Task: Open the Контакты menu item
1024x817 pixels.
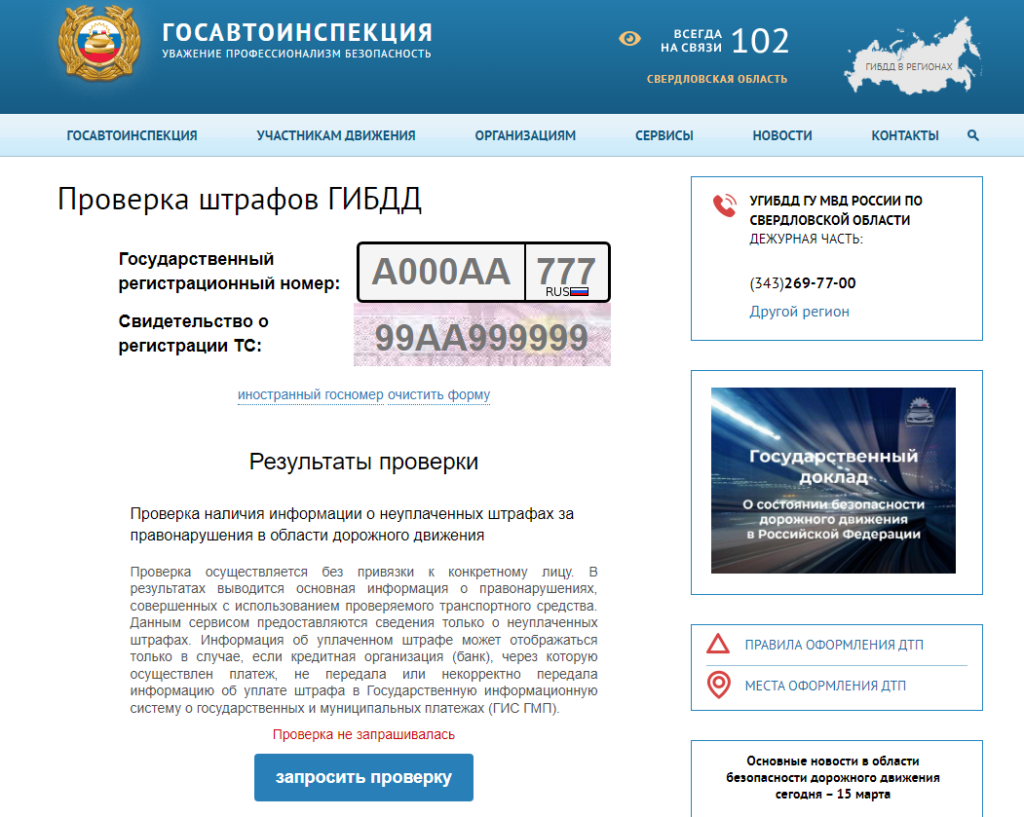Action: (904, 136)
